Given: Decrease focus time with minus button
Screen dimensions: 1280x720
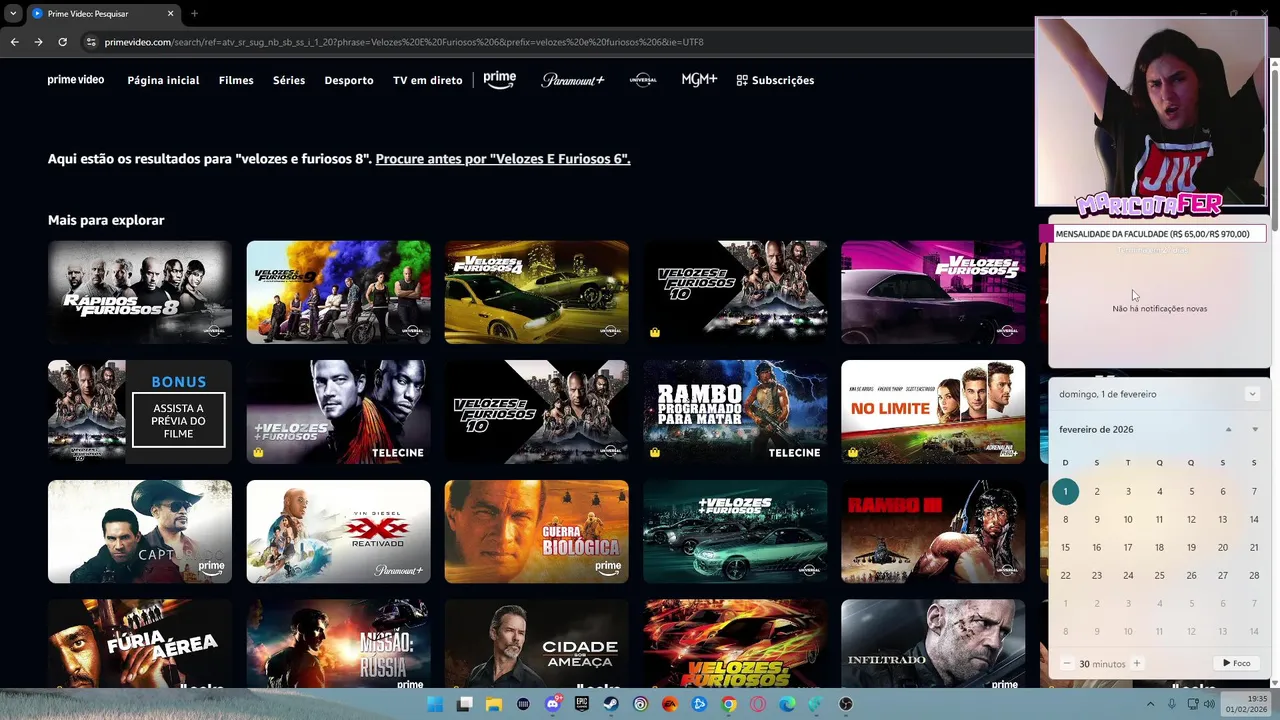Looking at the screenshot, I should (x=1067, y=664).
